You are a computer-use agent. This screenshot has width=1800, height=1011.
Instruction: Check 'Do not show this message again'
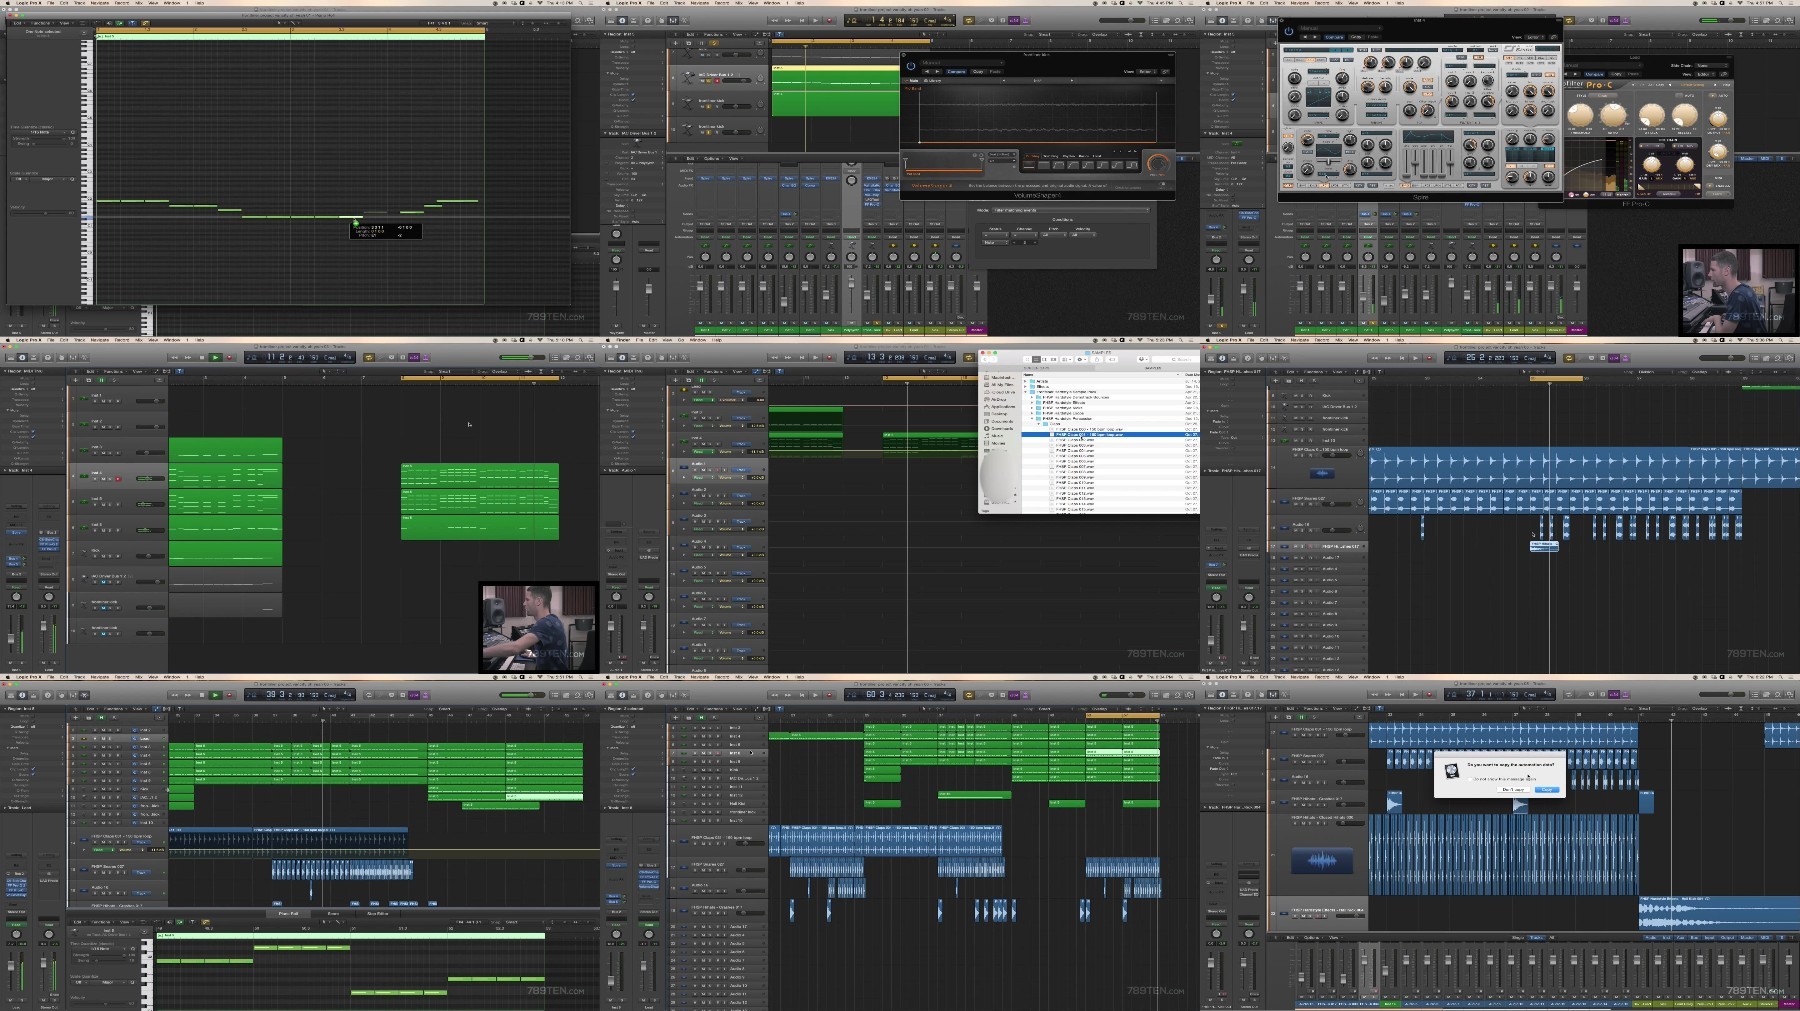pos(1470,779)
